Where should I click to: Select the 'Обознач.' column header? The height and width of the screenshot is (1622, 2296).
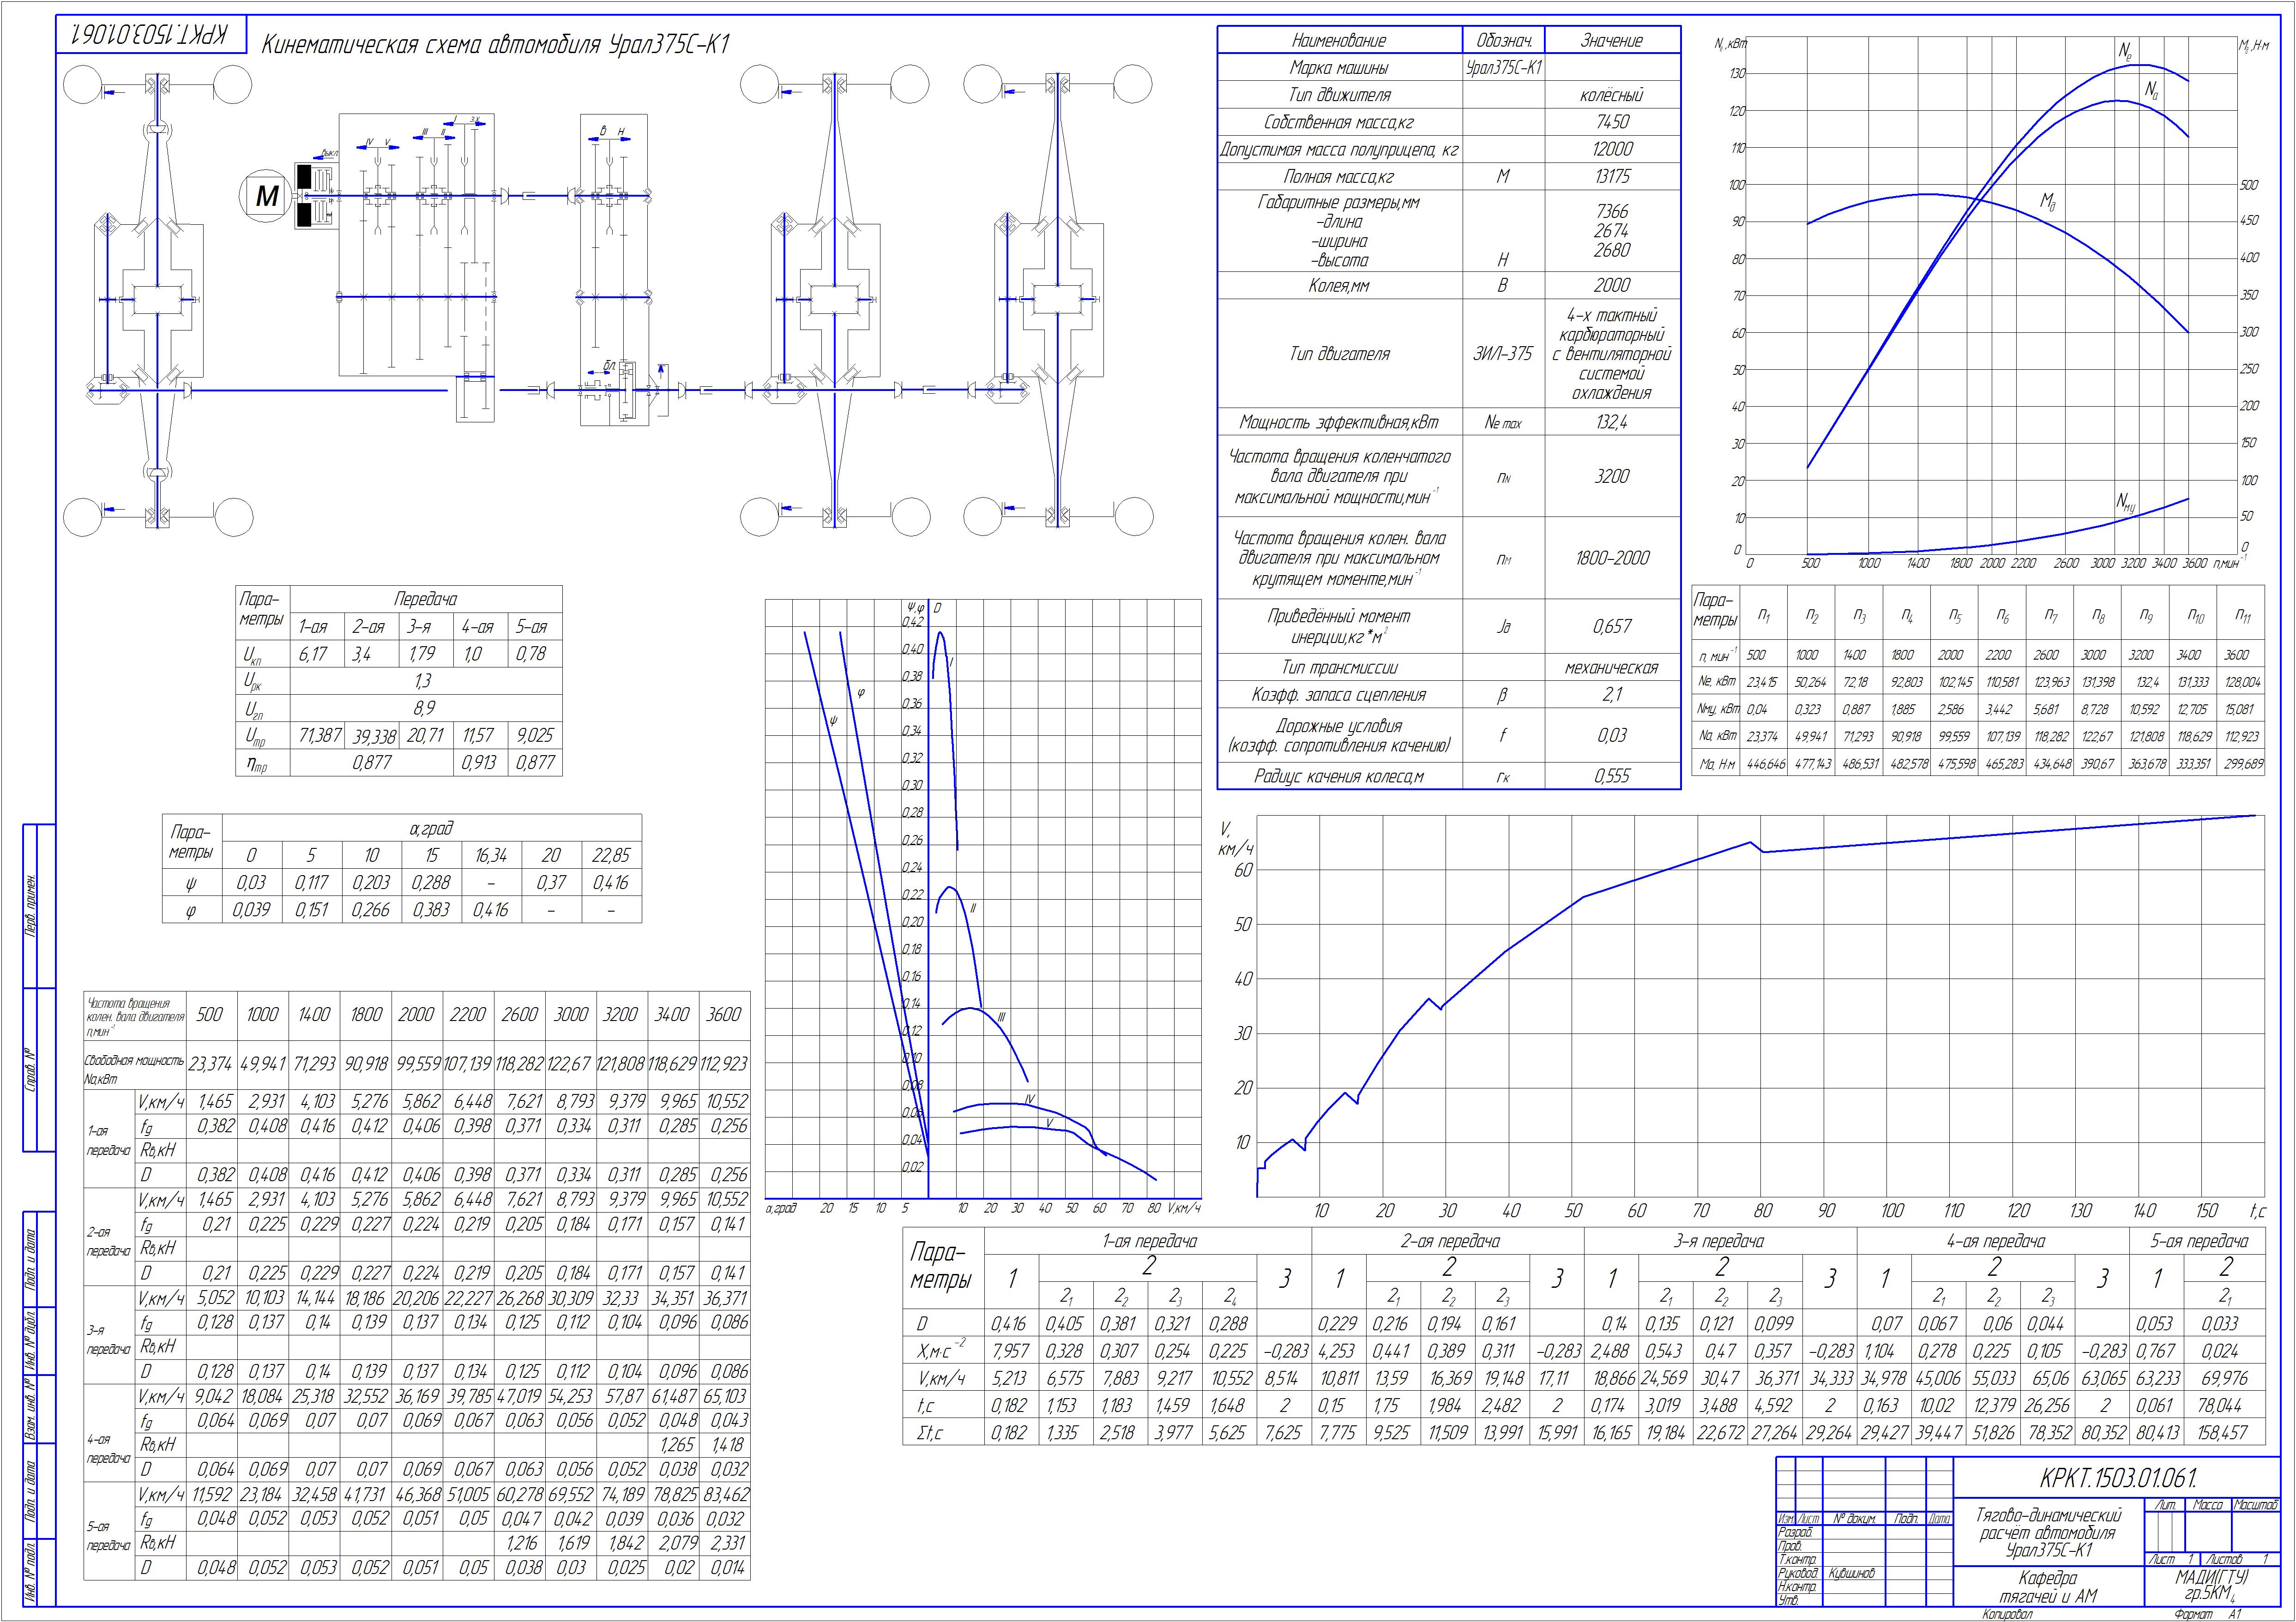pyautogui.click(x=1504, y=41)
